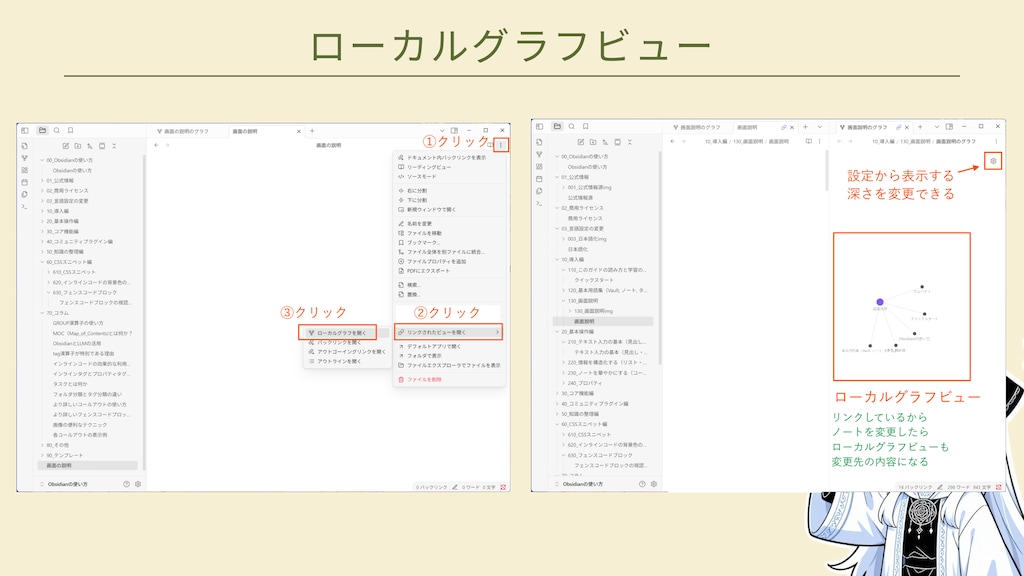Click the new note icon in left window's explorer
1024x576 pixels.
[x=66, y=146]
